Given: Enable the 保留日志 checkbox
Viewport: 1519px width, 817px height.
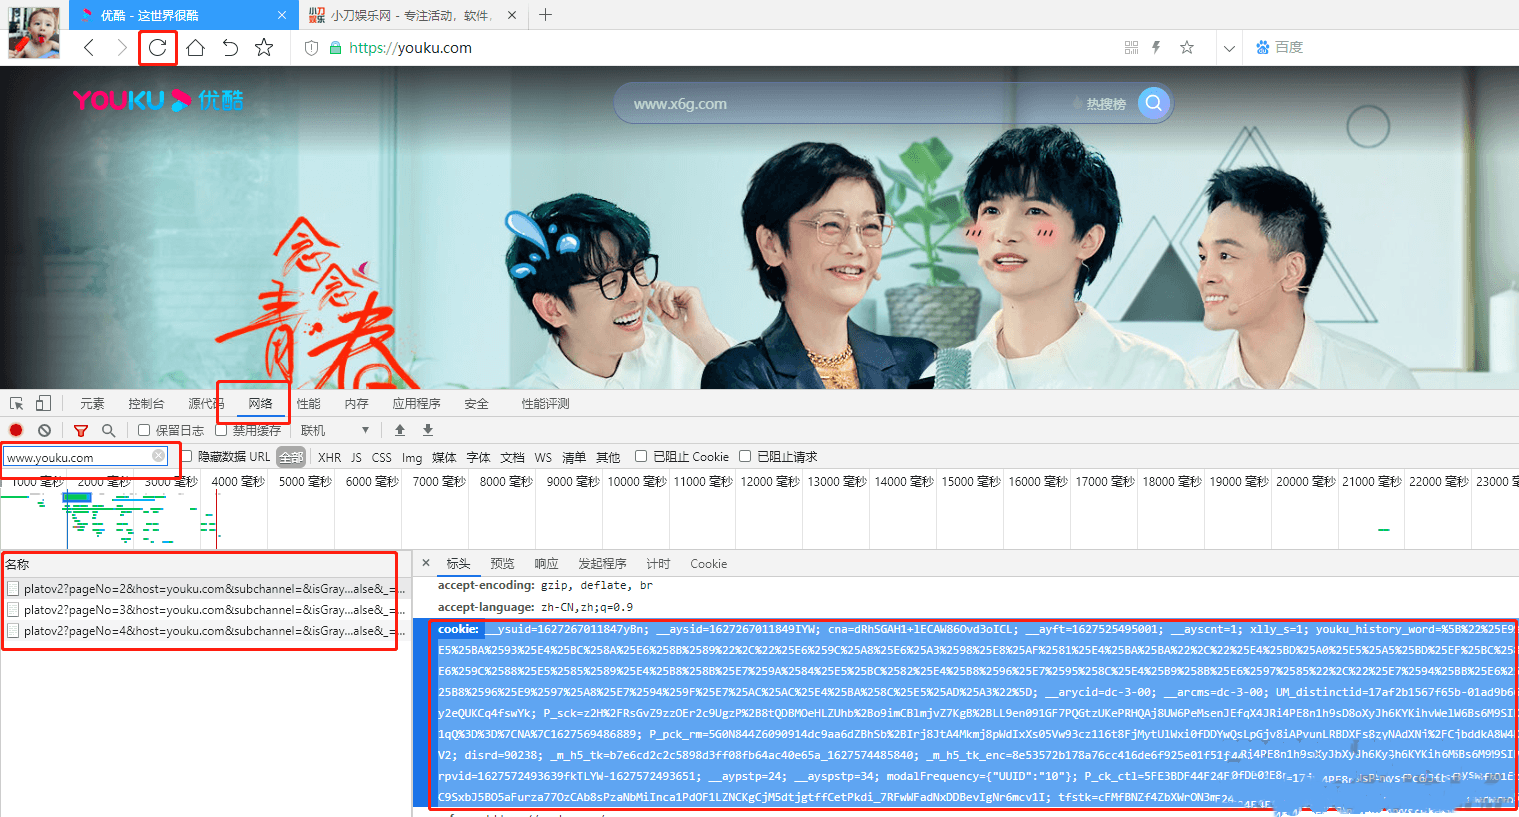Looking at the screenshot, I should [142, 429].
